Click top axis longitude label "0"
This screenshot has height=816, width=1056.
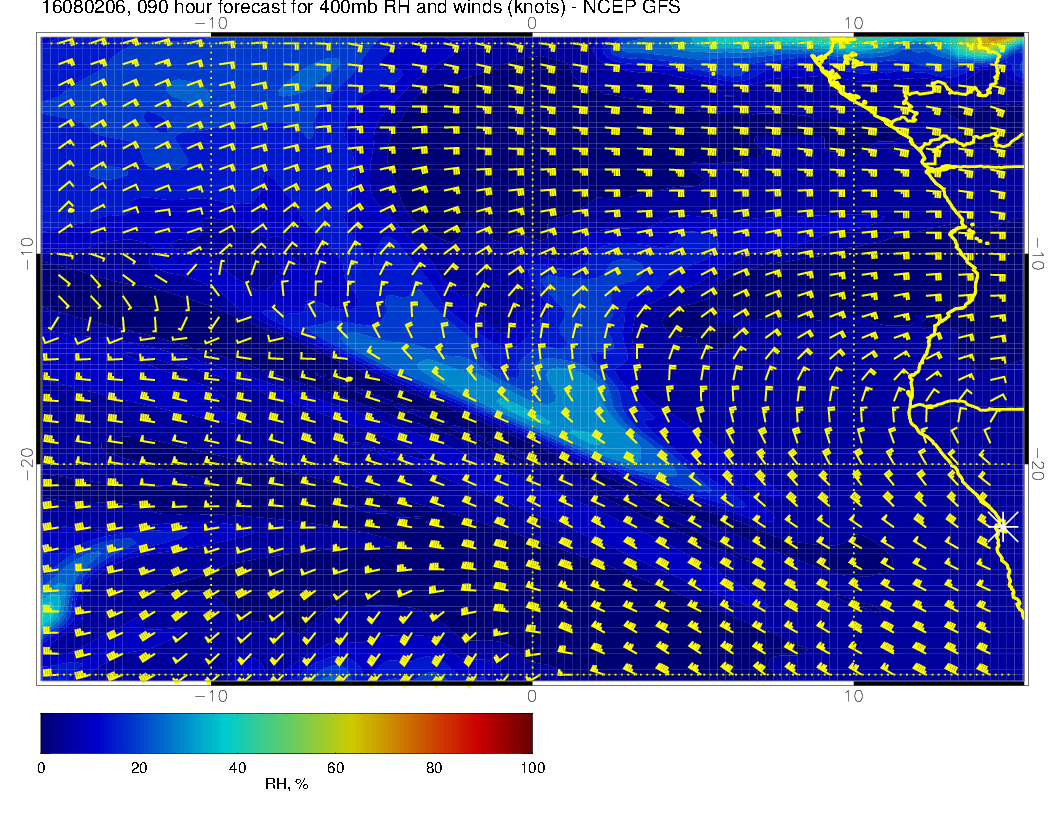[x=532, y=24]
